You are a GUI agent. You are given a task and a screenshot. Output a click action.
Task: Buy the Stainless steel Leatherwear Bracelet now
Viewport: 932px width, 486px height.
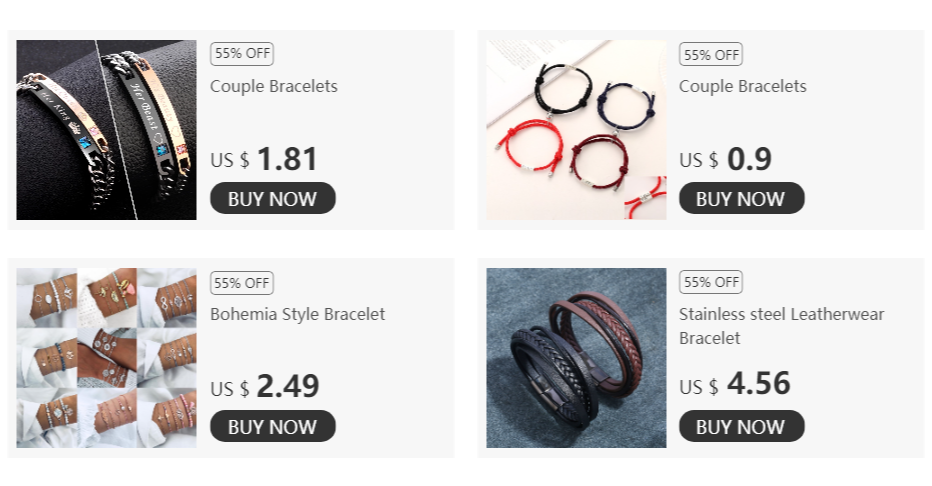tap(742, 426)
